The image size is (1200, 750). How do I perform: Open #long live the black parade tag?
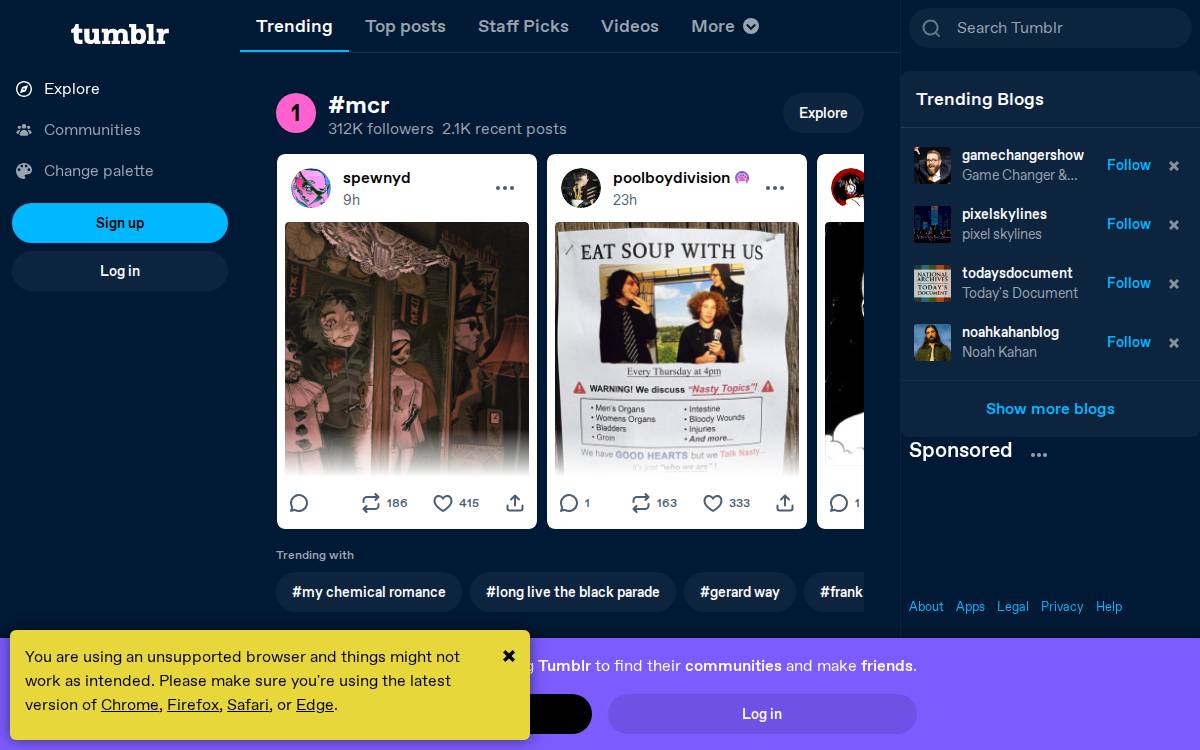pyautogui.click(x=573, y=592)
